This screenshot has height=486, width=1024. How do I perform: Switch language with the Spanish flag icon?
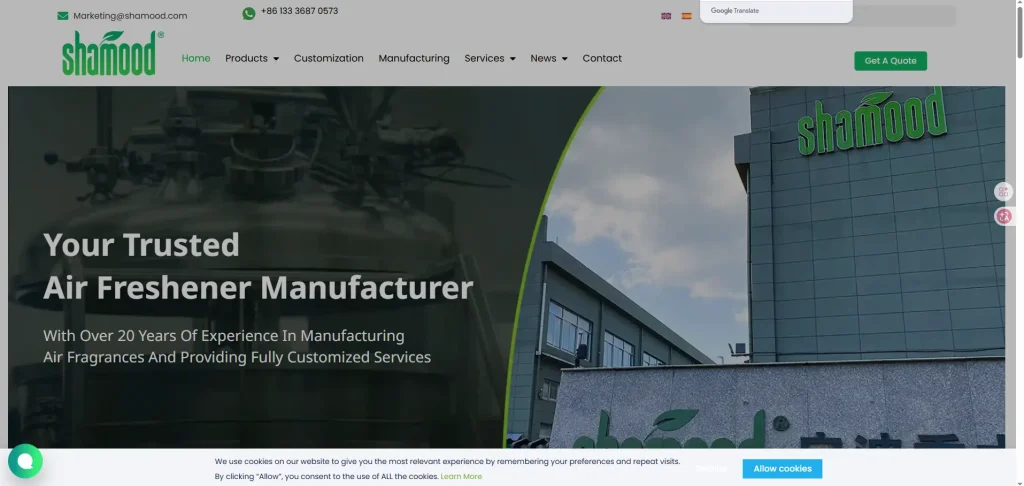[686, 16]
